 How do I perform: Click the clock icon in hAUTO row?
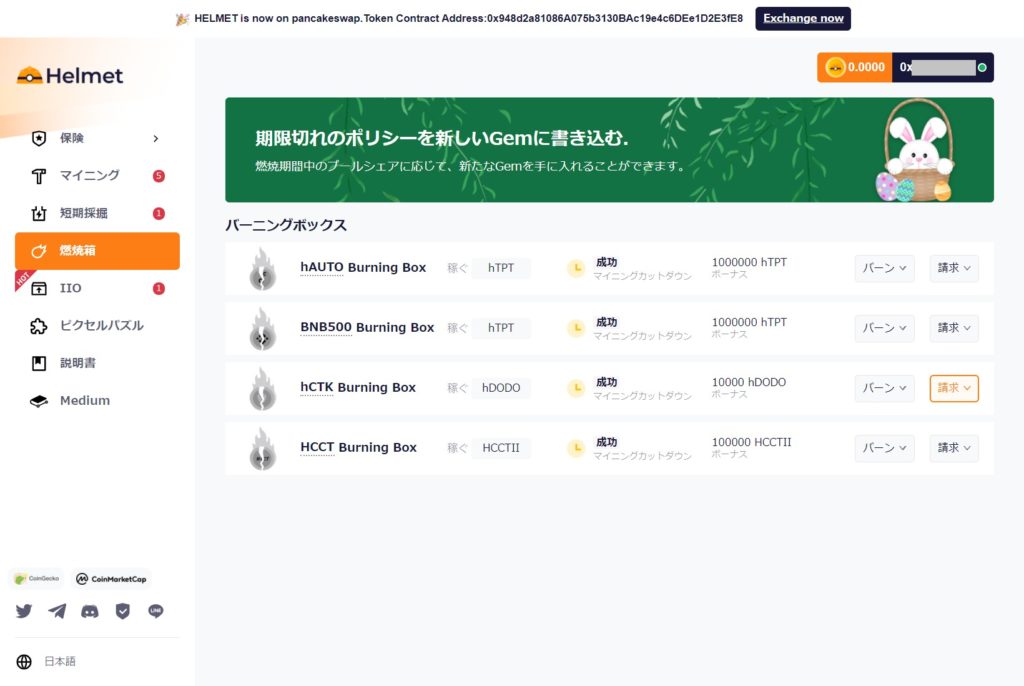click(x=577, y=268)
